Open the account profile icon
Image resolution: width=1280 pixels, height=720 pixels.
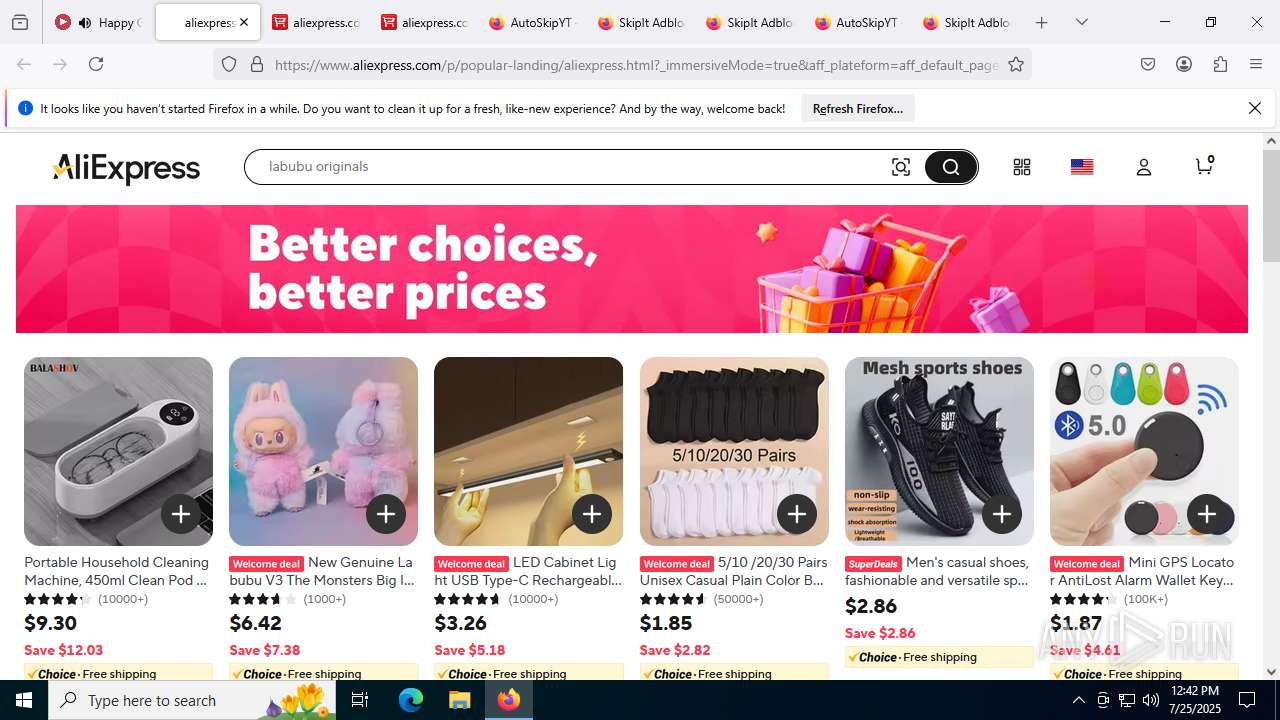1144,167
